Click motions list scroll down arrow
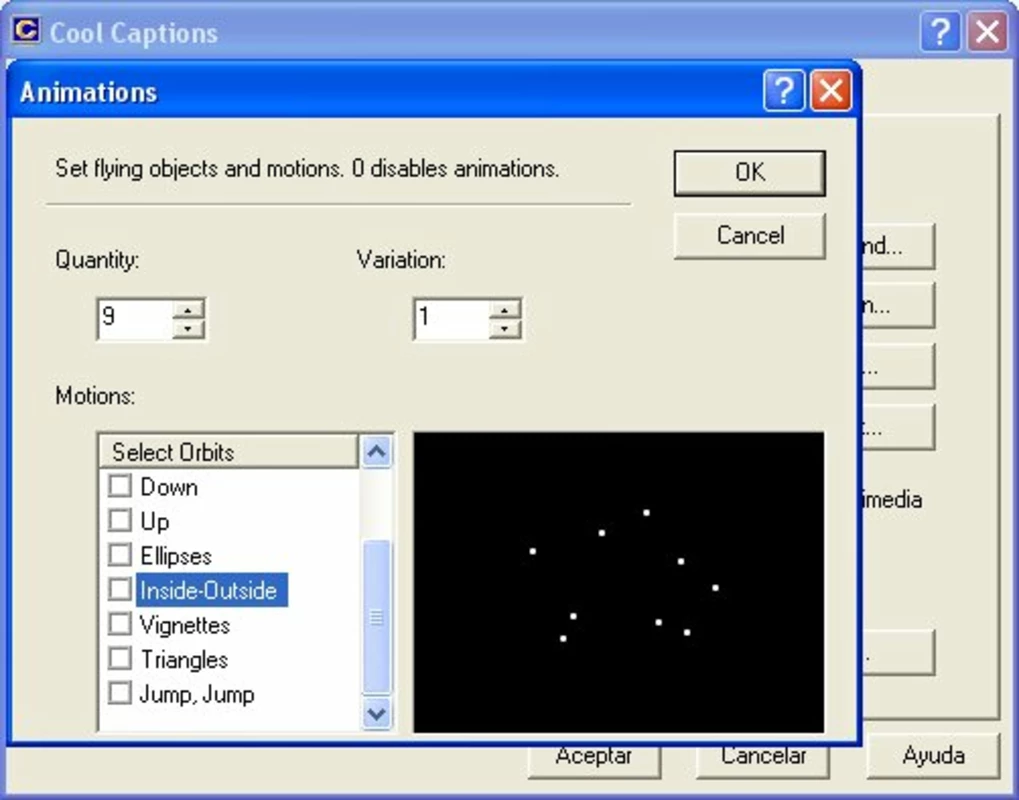1019x800 pixels. click(377, 713)
